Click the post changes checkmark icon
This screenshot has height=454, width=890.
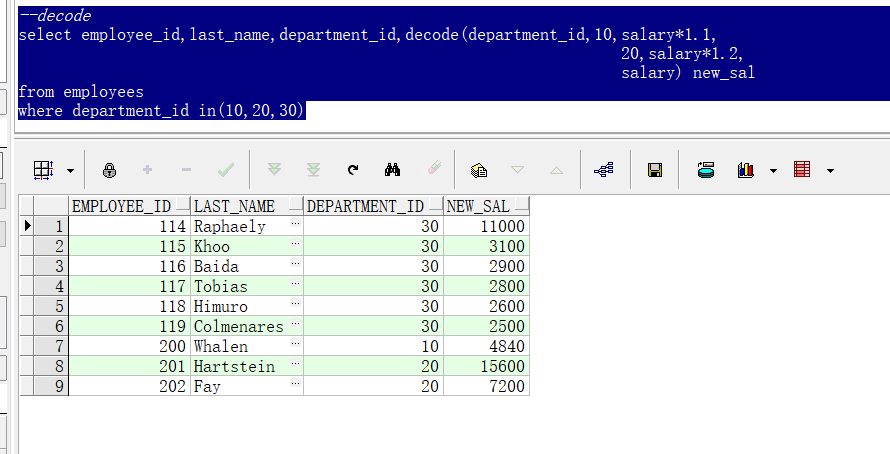pos(226,169)
